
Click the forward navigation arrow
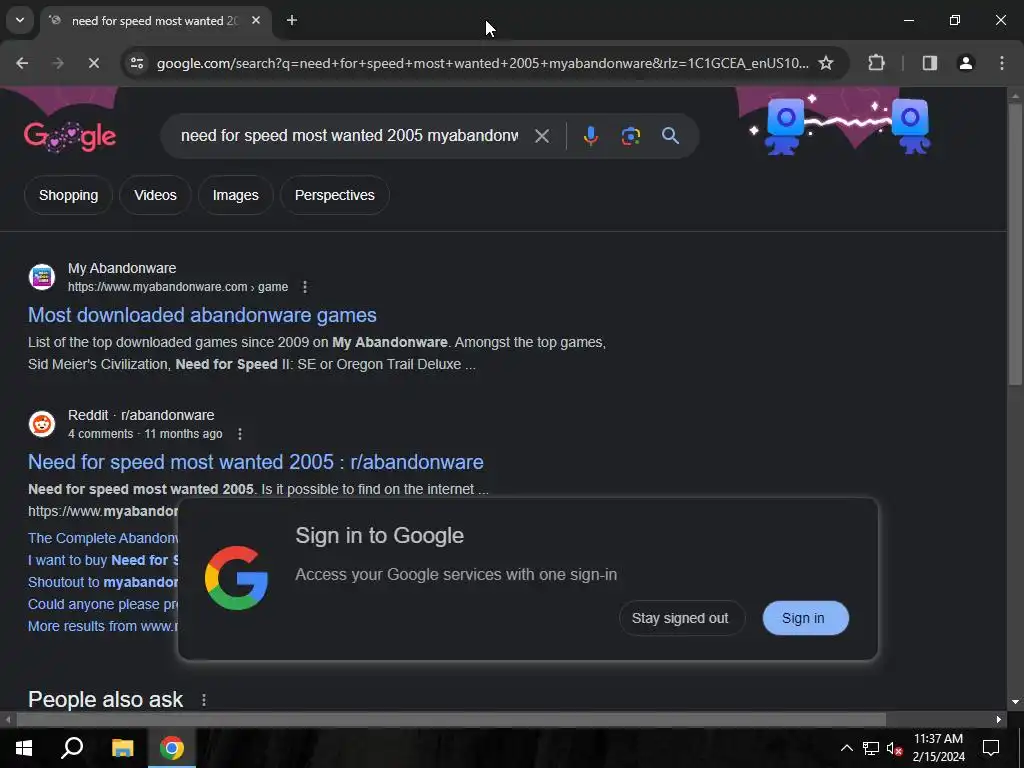57,63
